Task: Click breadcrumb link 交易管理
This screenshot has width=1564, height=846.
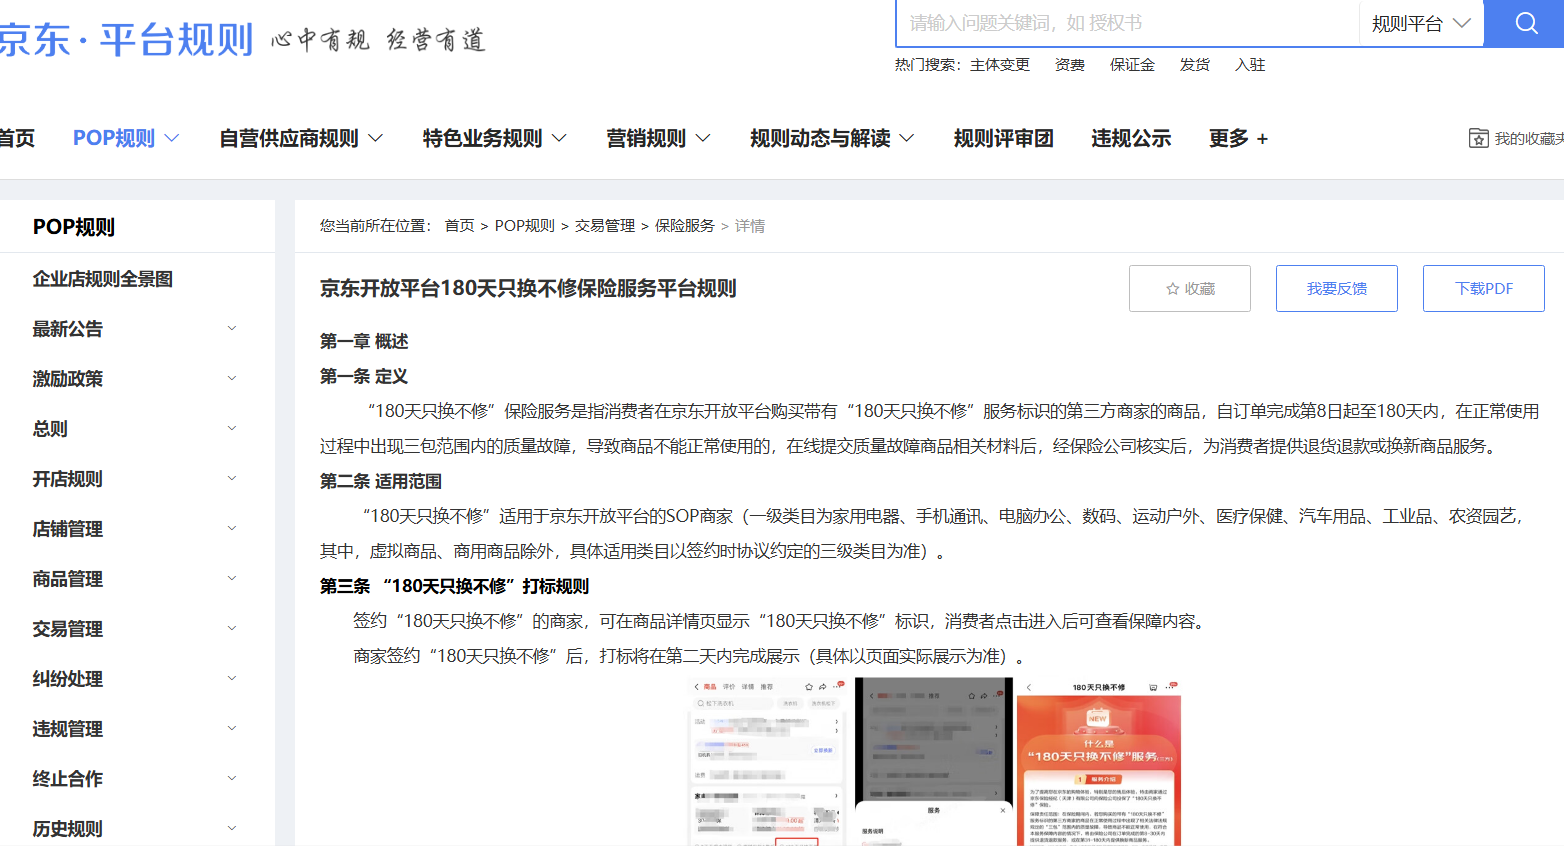Action: tap(605, 226)
